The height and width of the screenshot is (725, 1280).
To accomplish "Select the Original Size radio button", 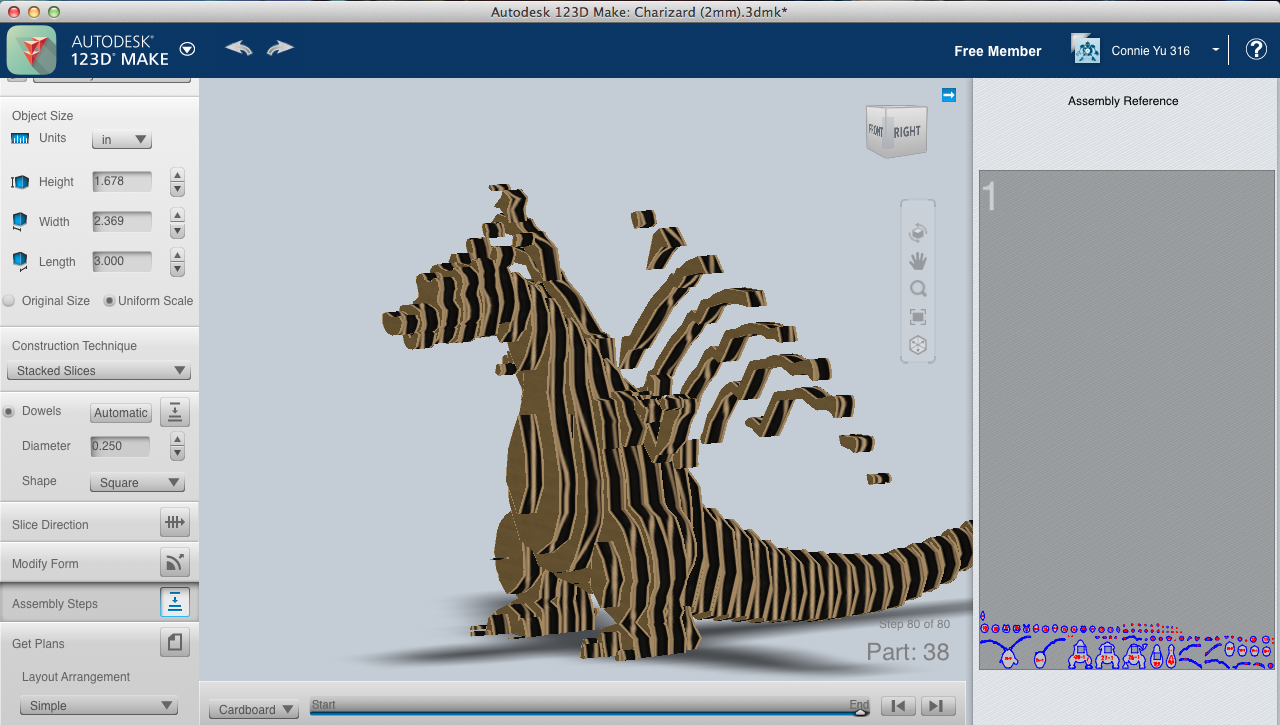I will (x=9, y=301).
